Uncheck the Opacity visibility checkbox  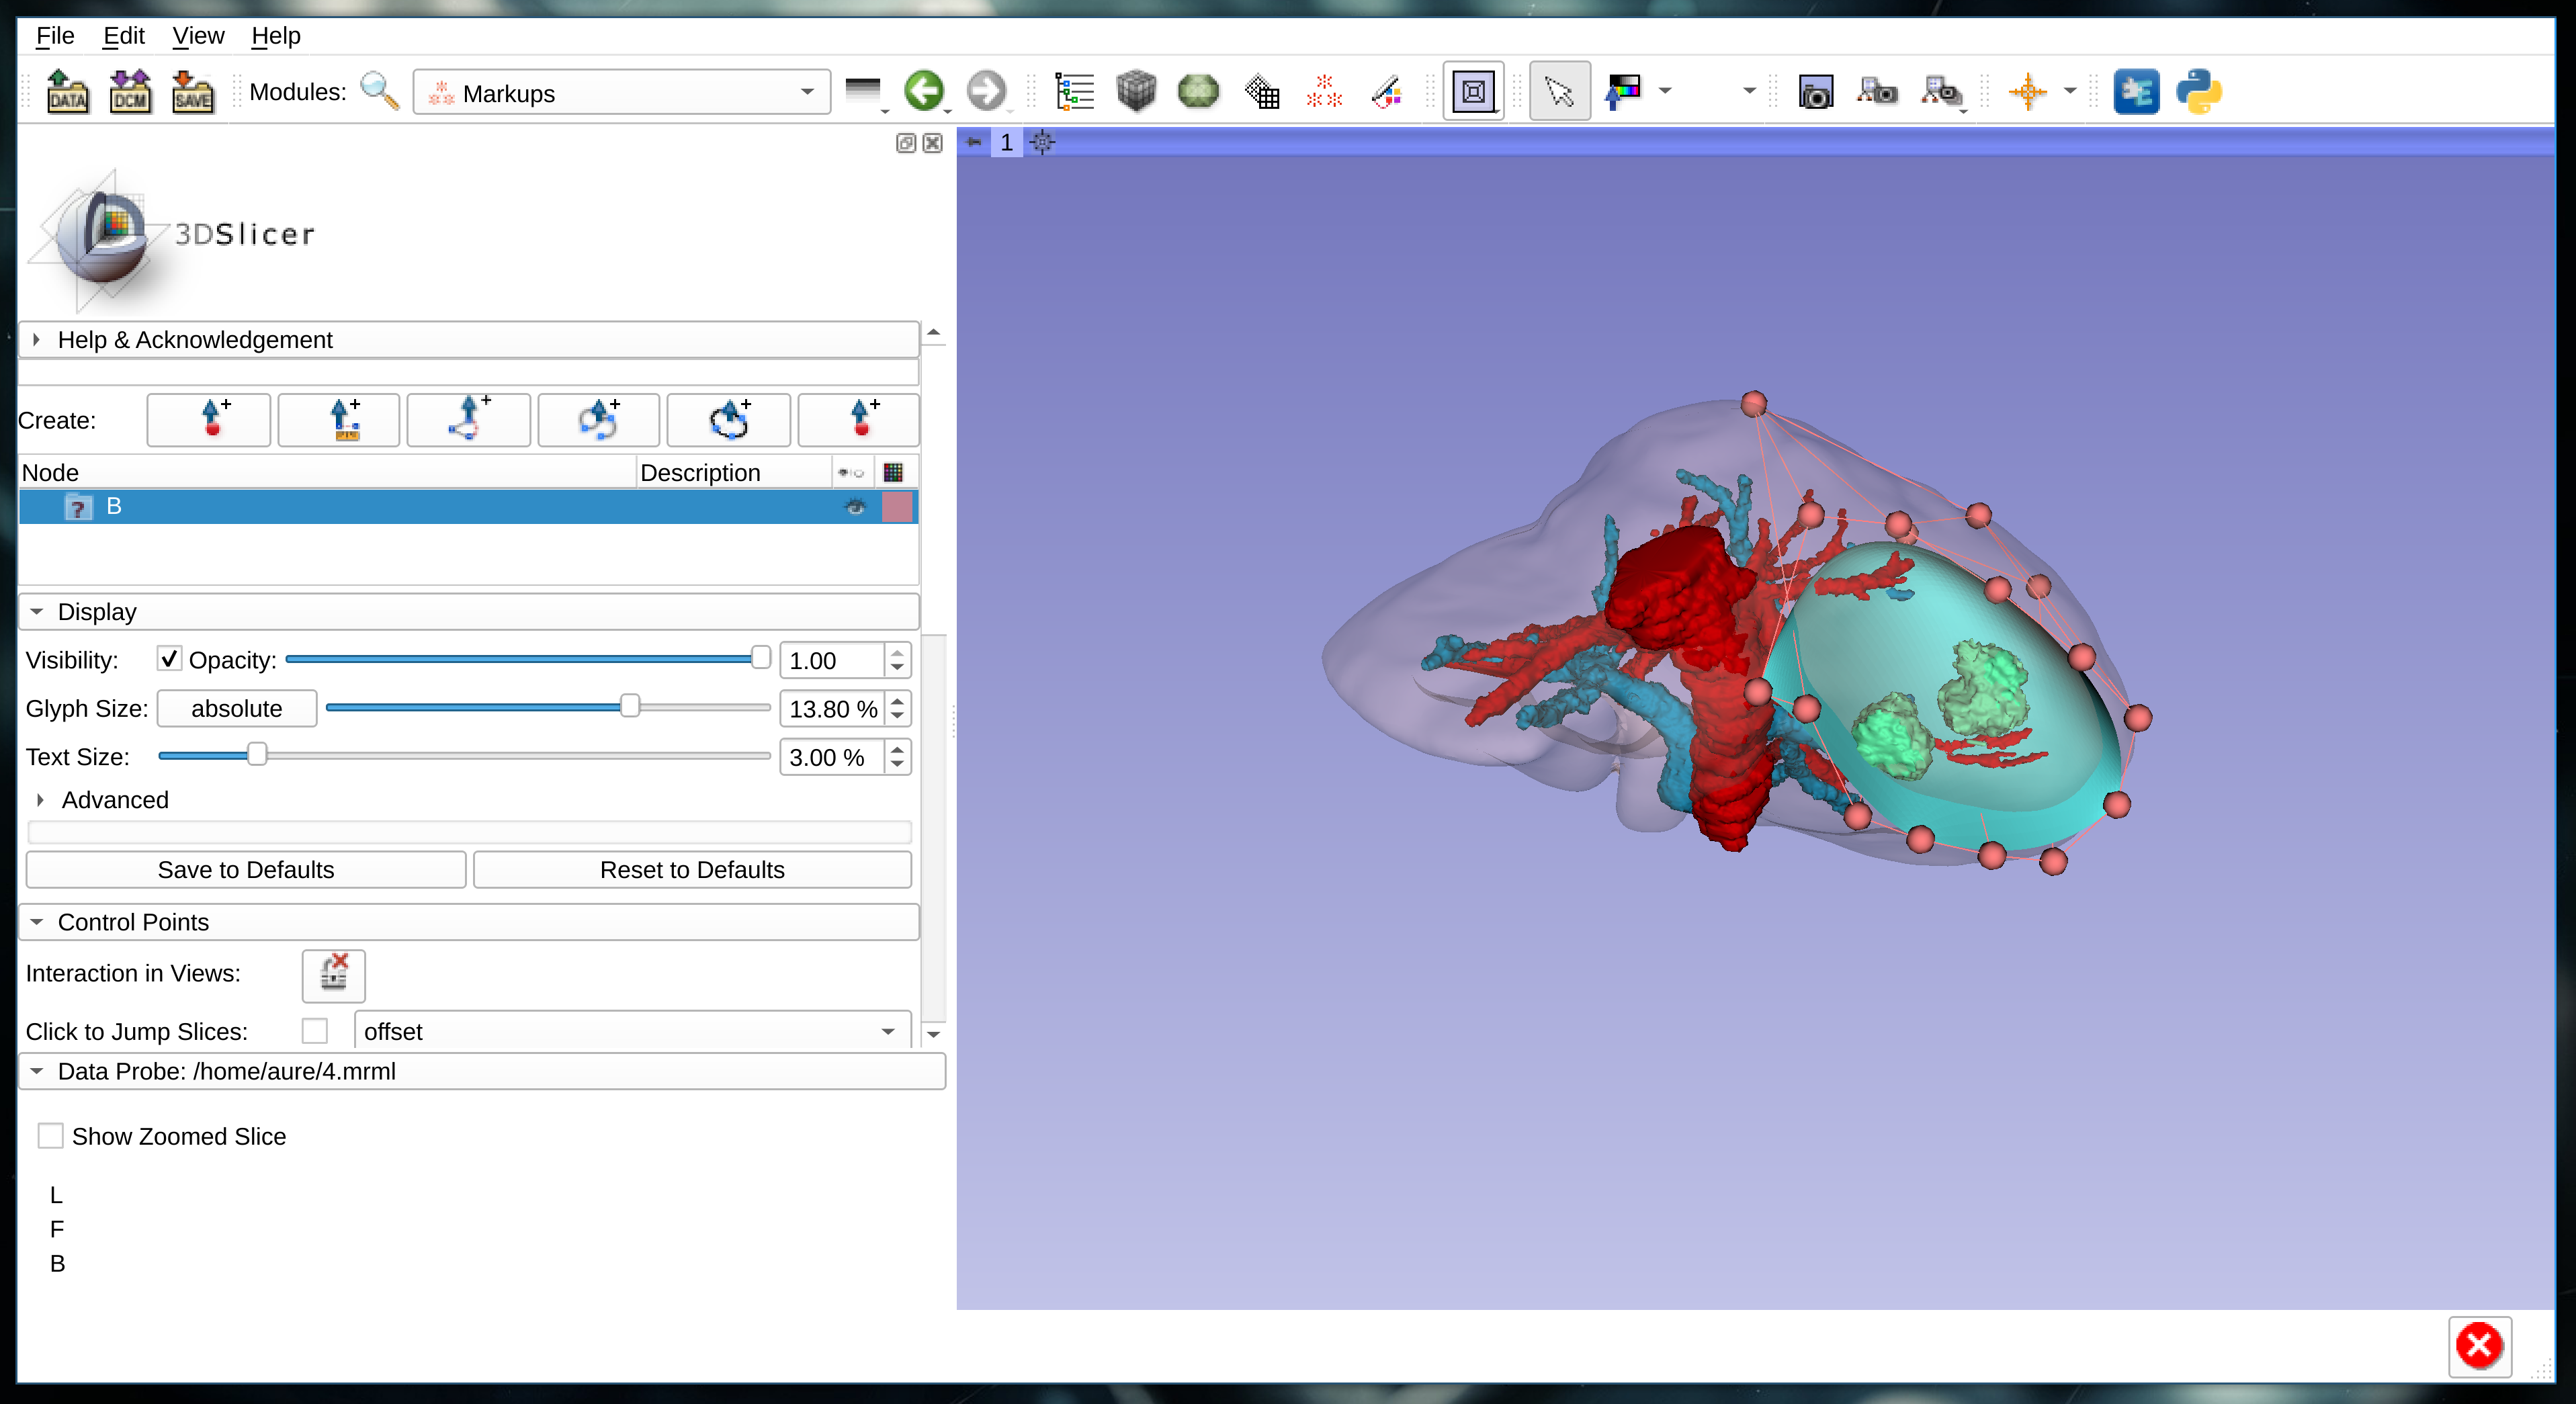(168, 659)
